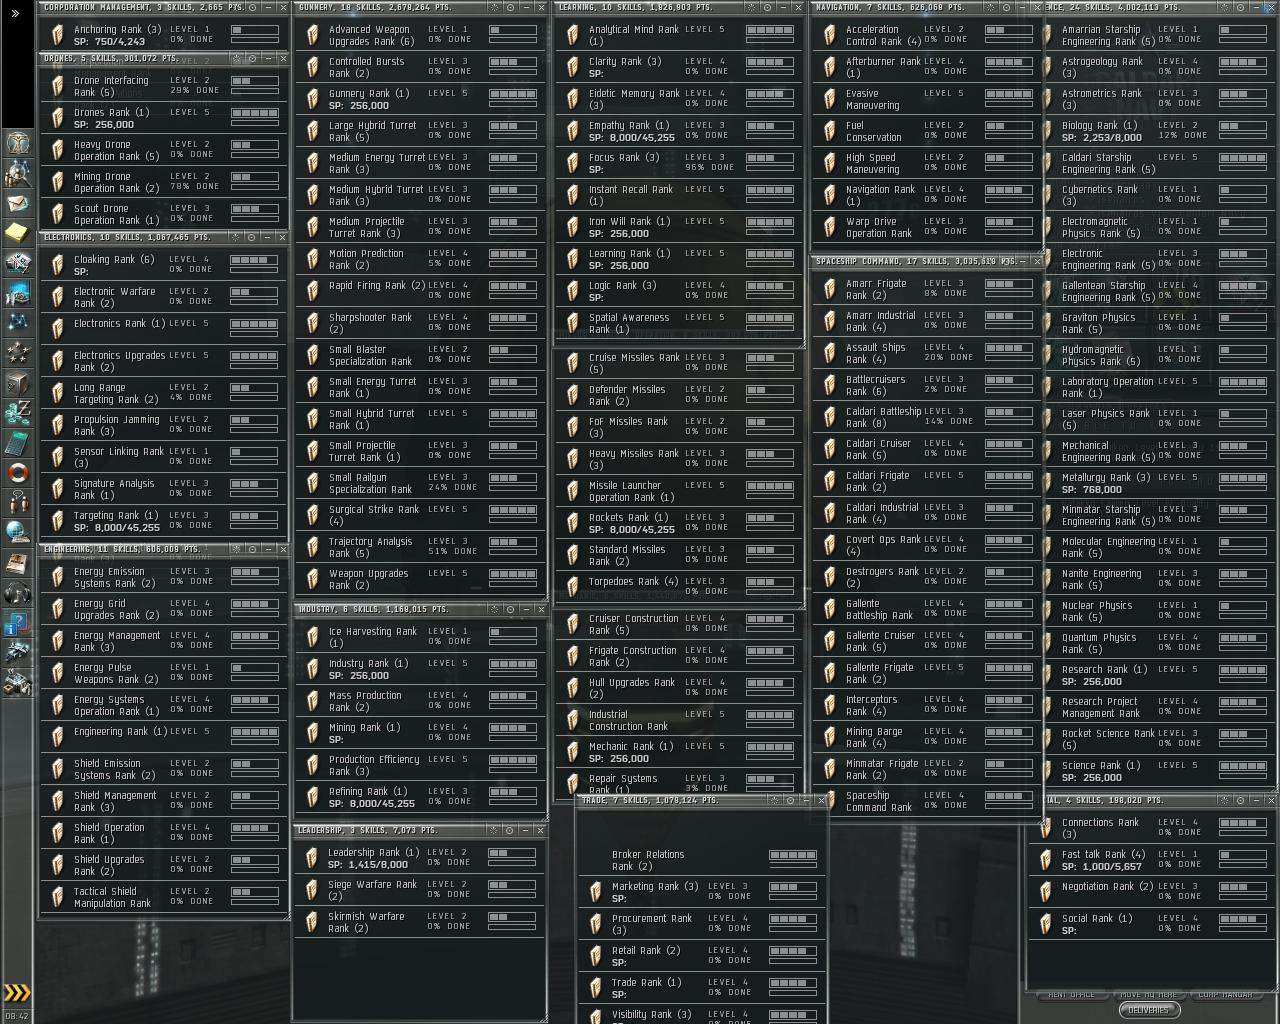Open the Assets cube icon
1280x1024 pixels.
coord(17,383)
